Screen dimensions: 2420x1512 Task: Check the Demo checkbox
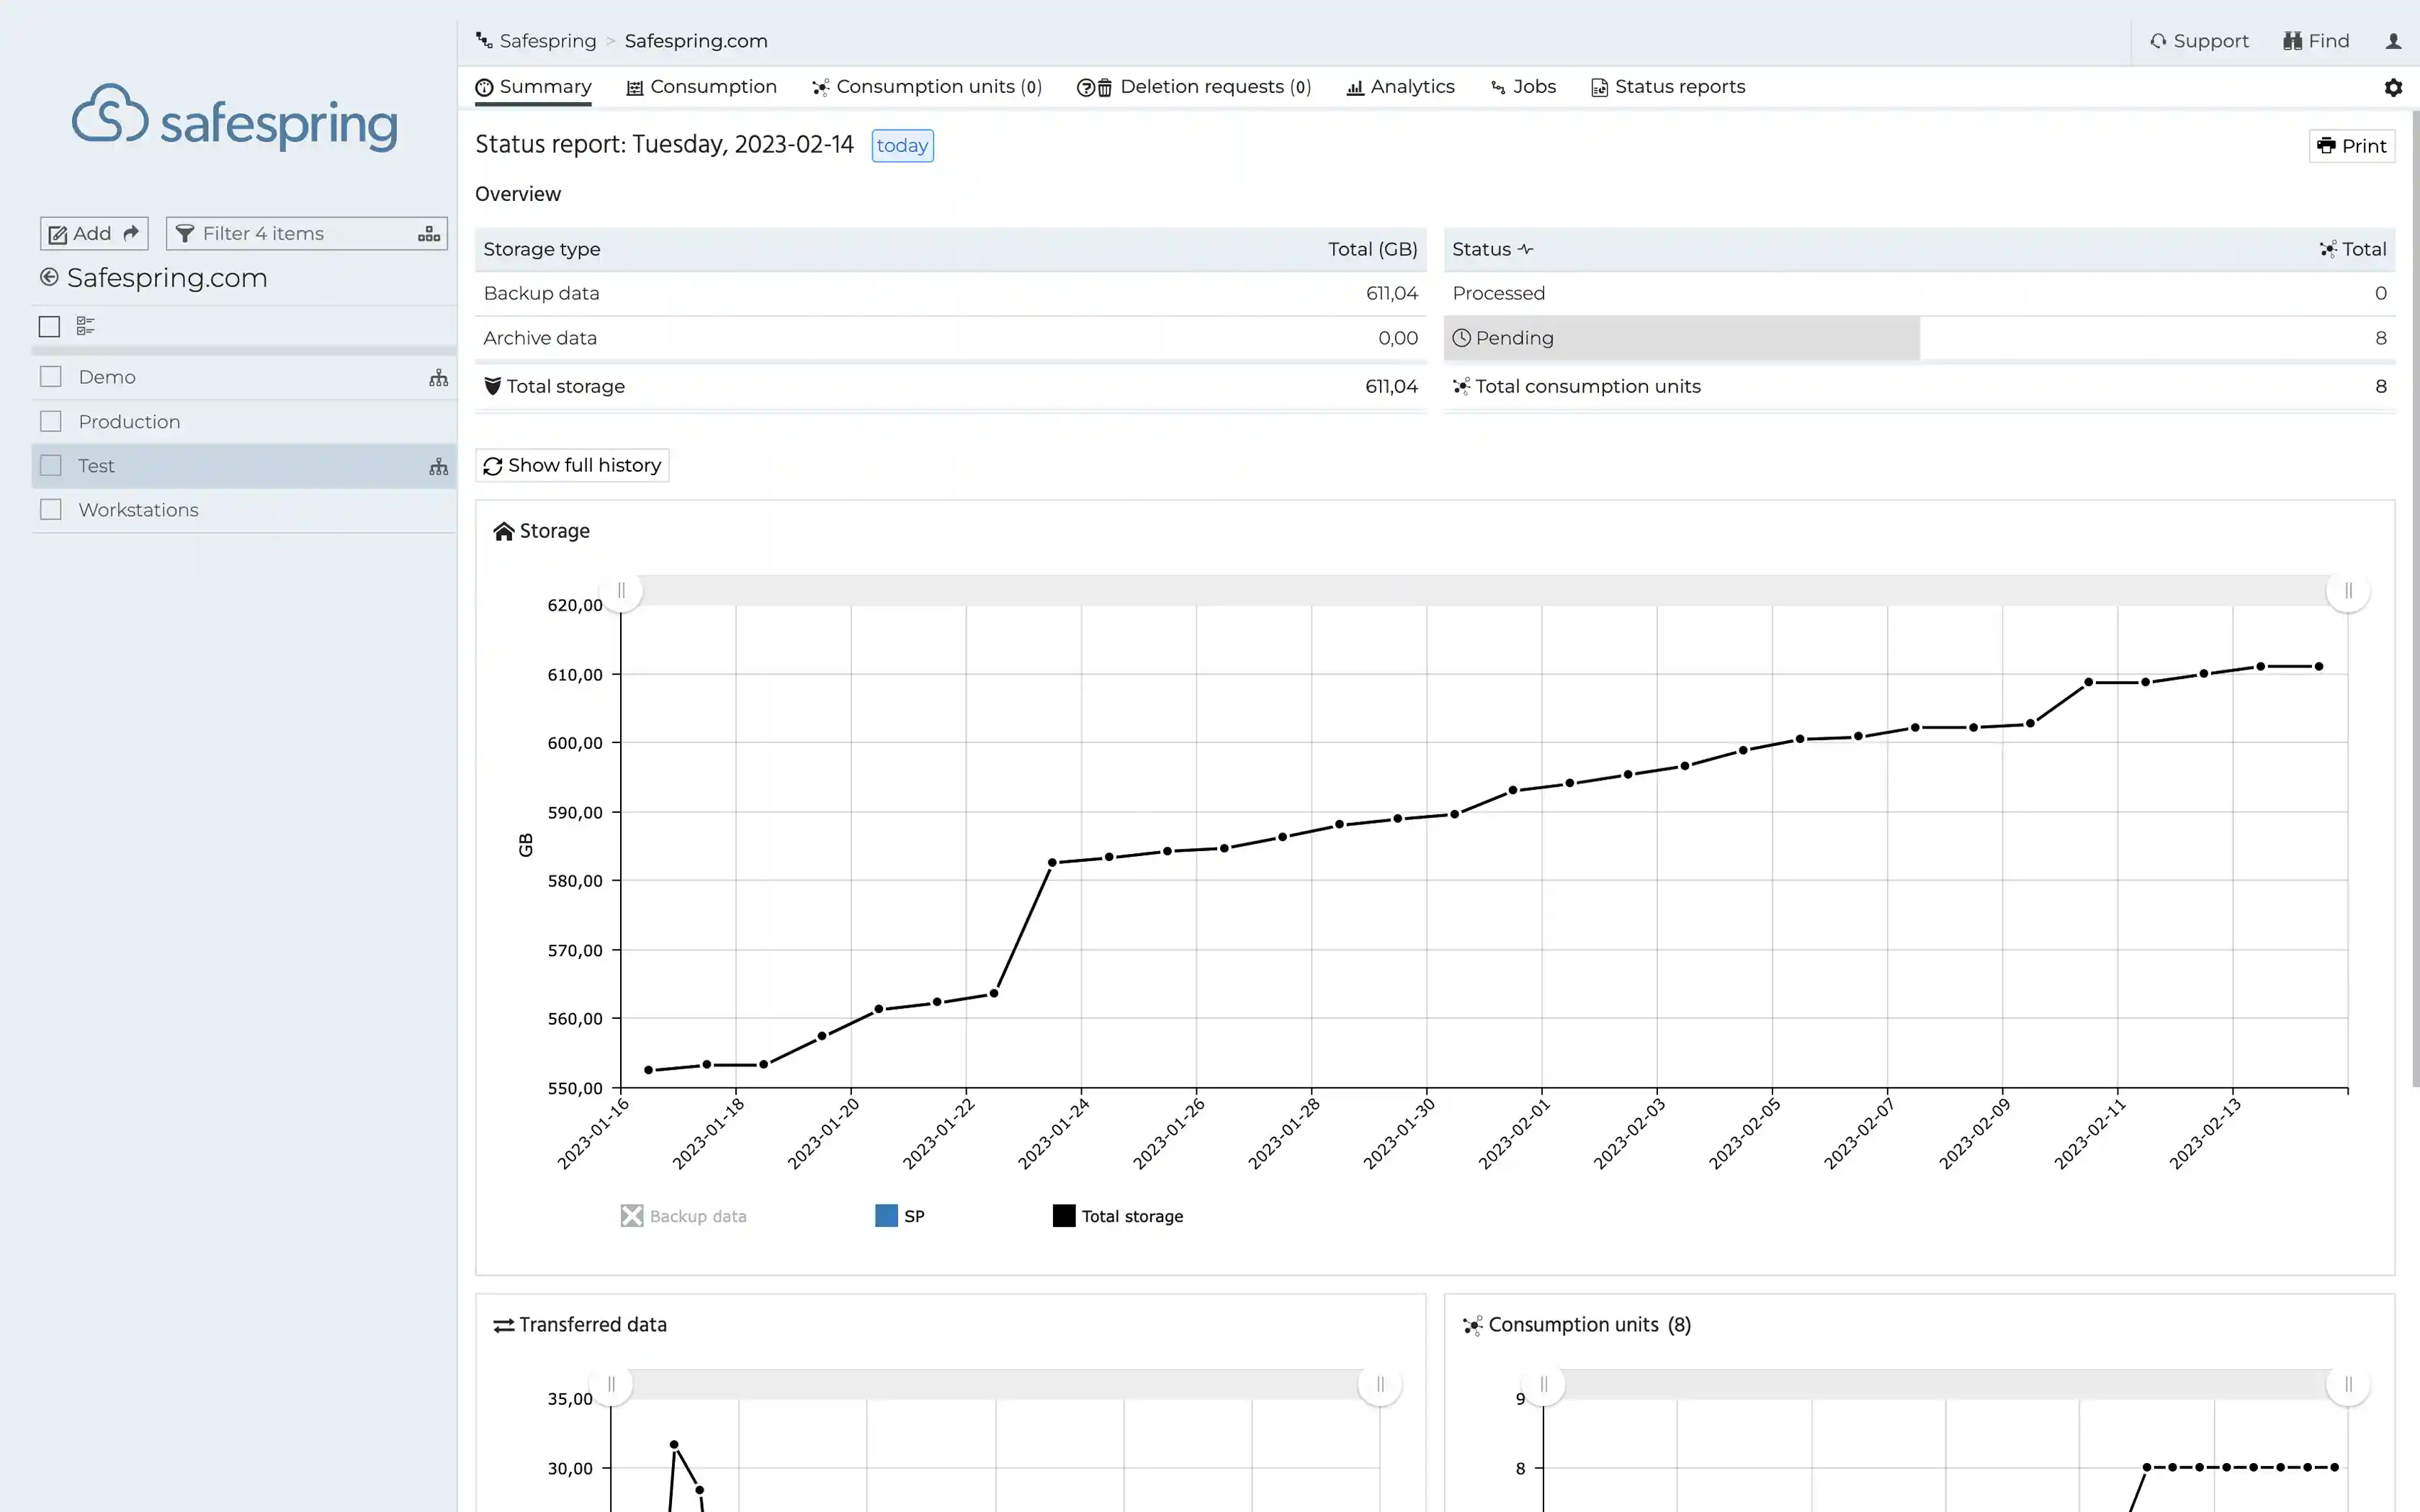[50, 376]
